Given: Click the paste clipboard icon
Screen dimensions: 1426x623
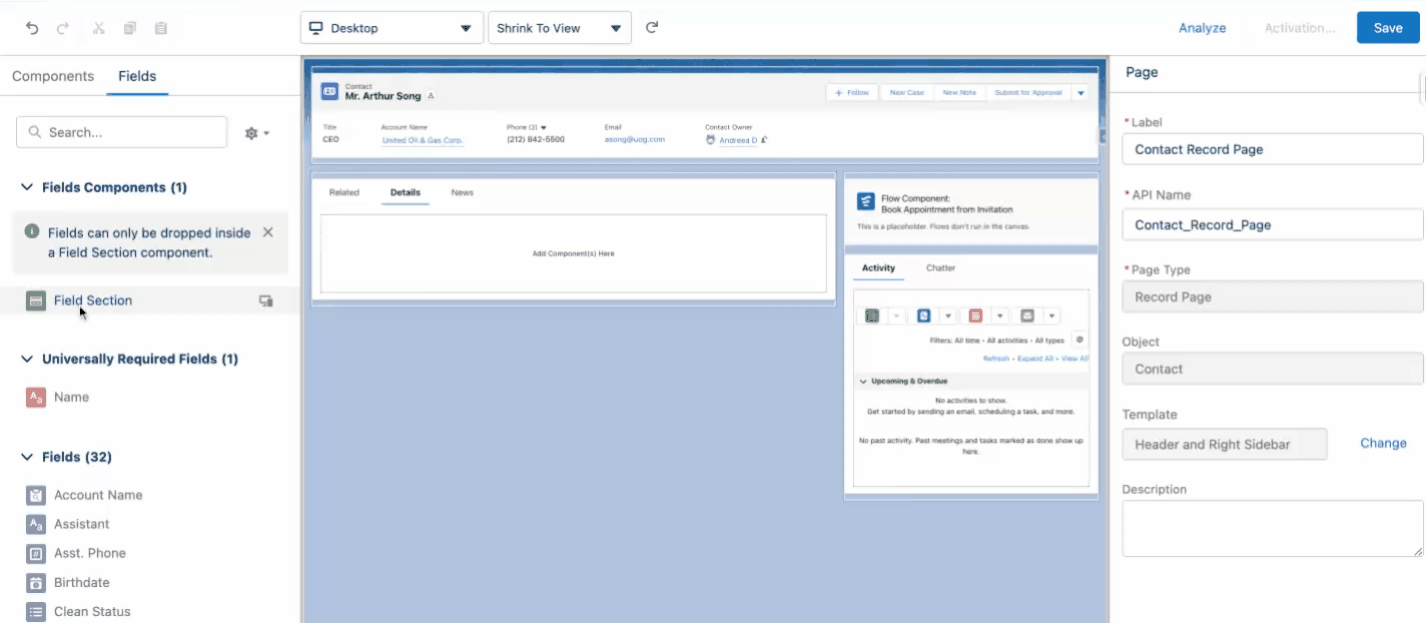Looking at the screenshot, I should (161, 28).
